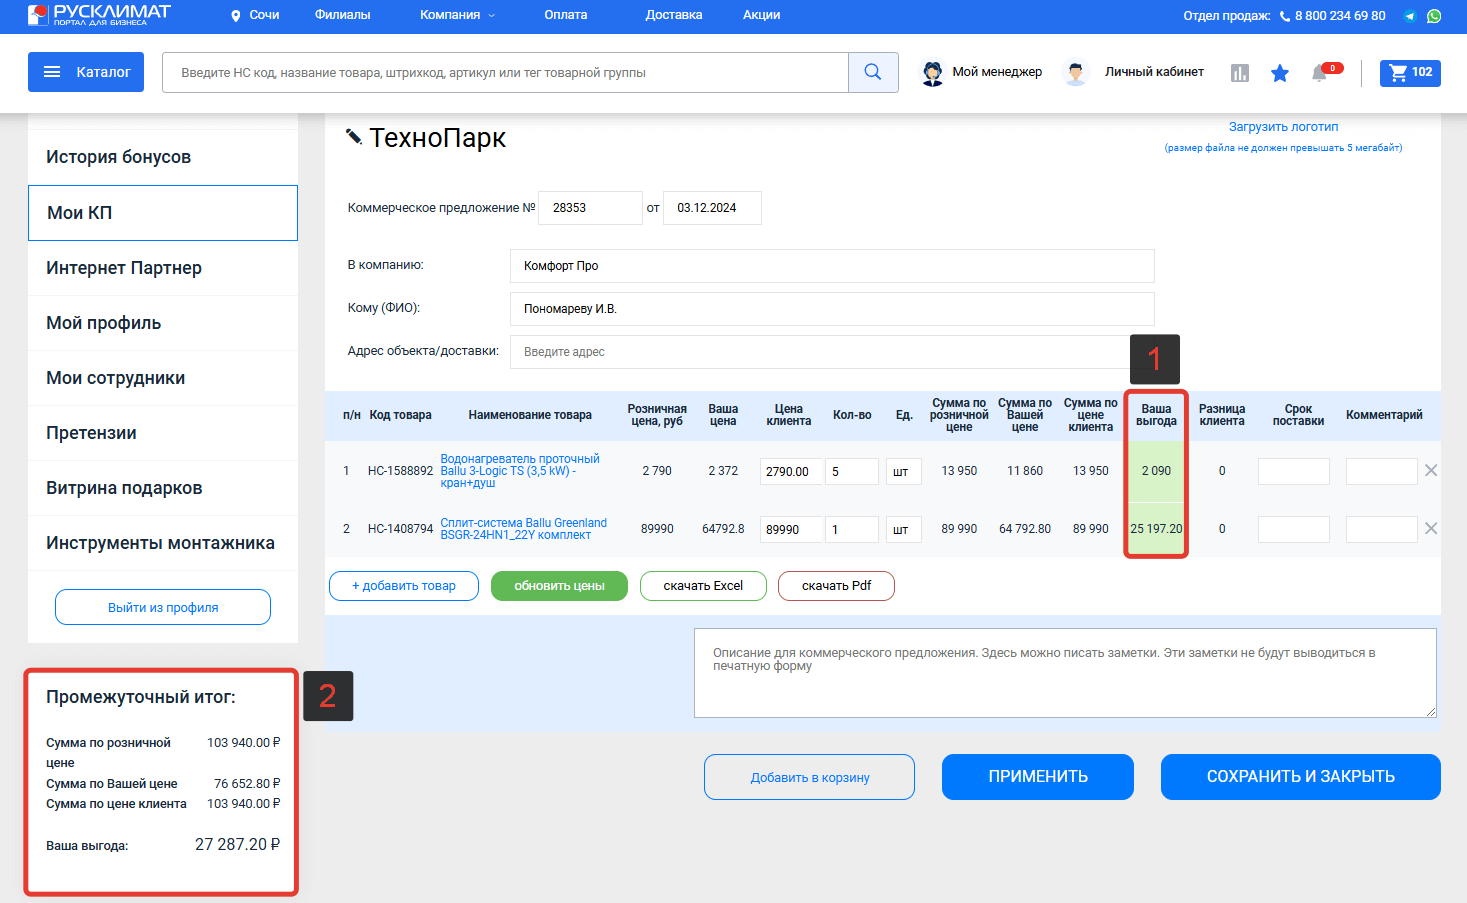Open Филиалы in the top menu

[343, 15]
